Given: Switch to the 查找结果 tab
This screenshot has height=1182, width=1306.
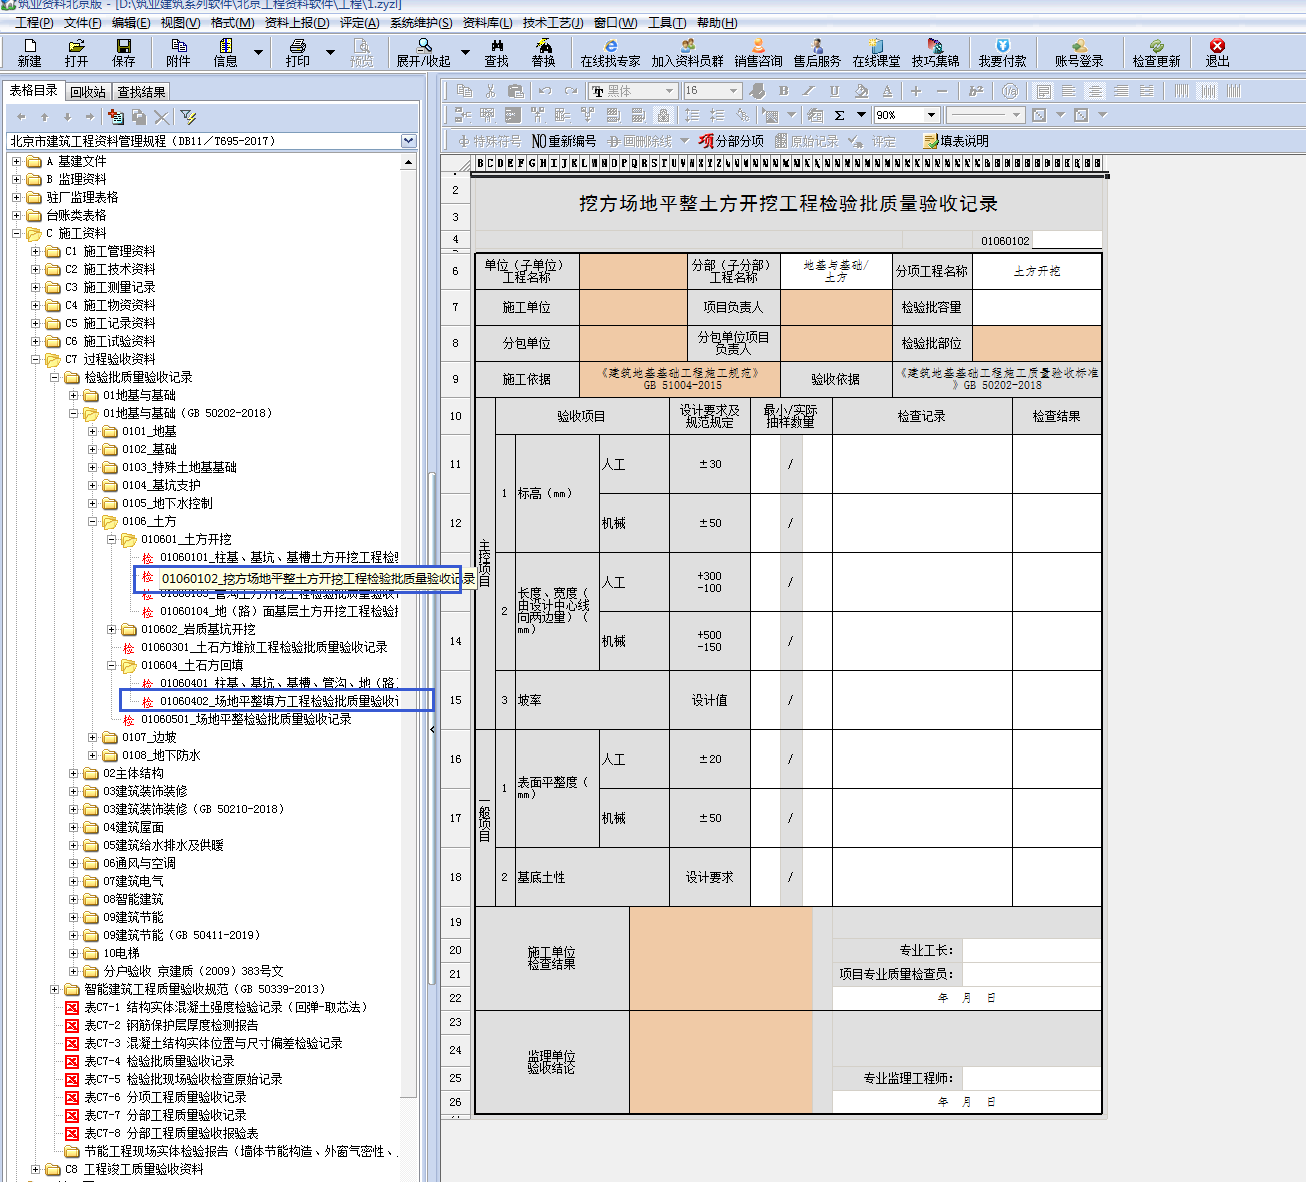Looking at the screenshot, I should pos(142,92).
